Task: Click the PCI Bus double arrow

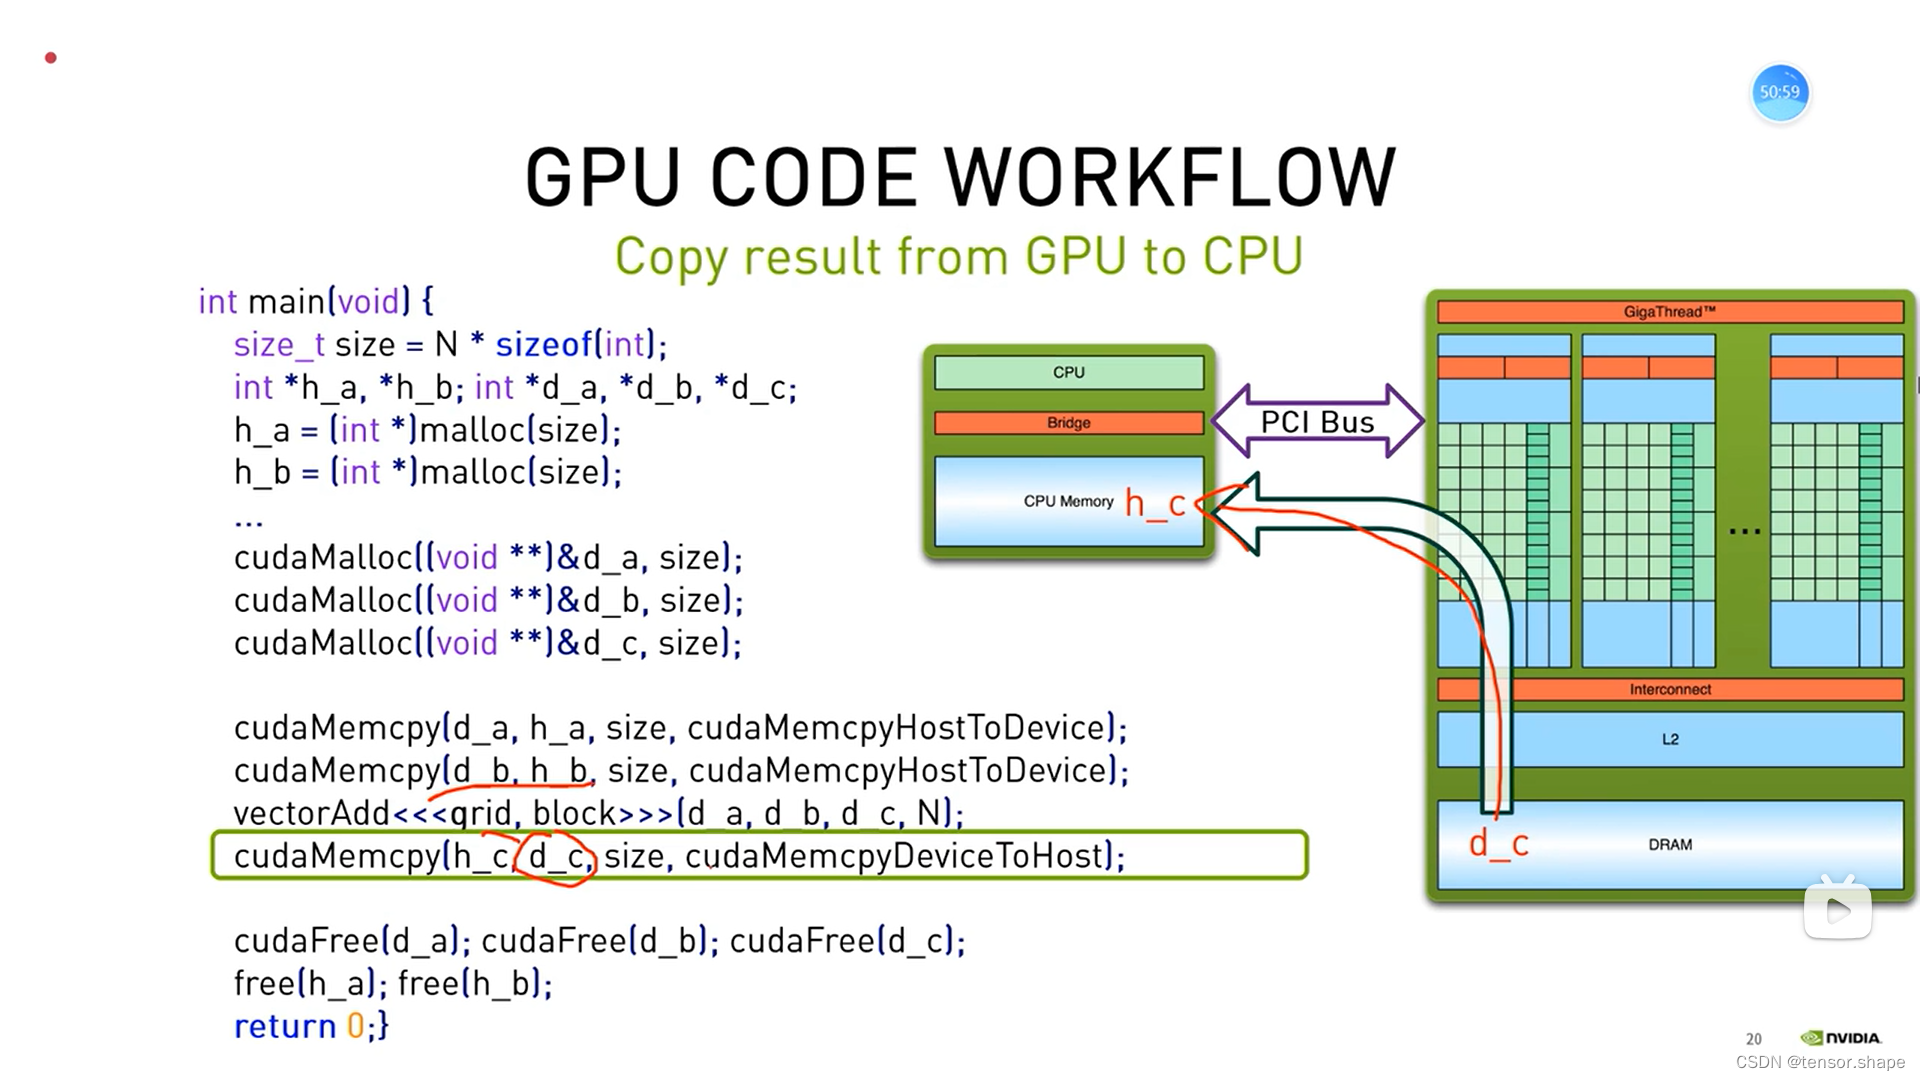Action: click(1317, 421)
